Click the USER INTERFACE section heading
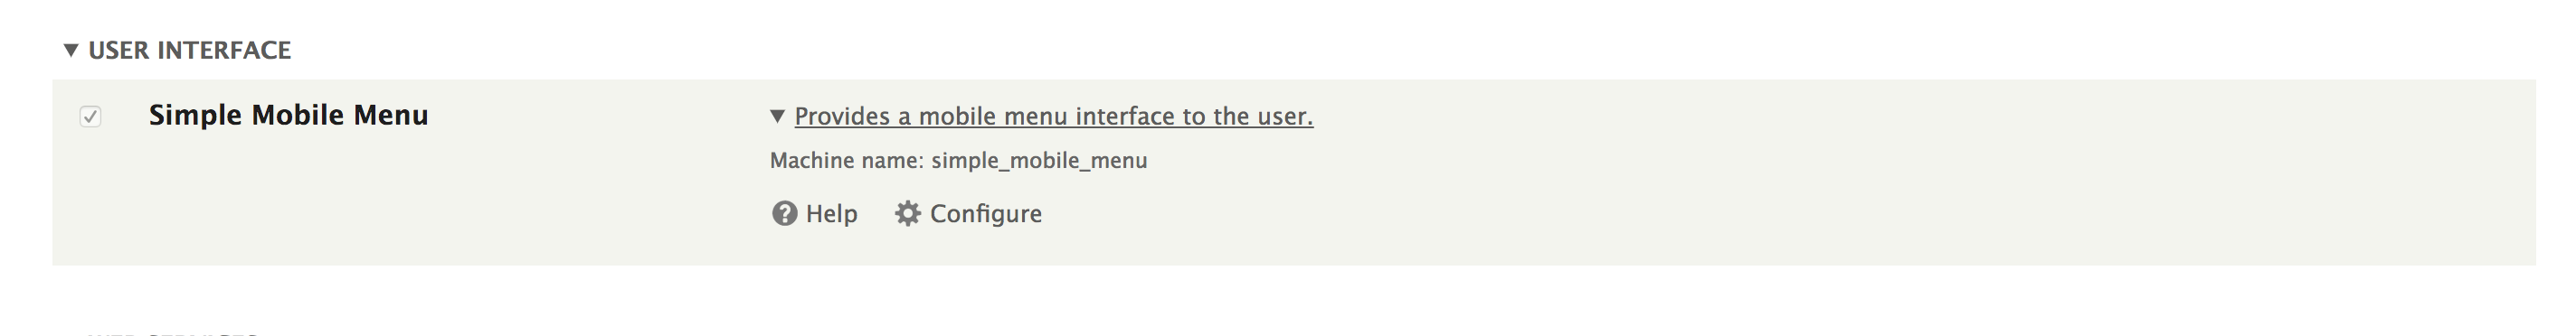 click(189, 50)
